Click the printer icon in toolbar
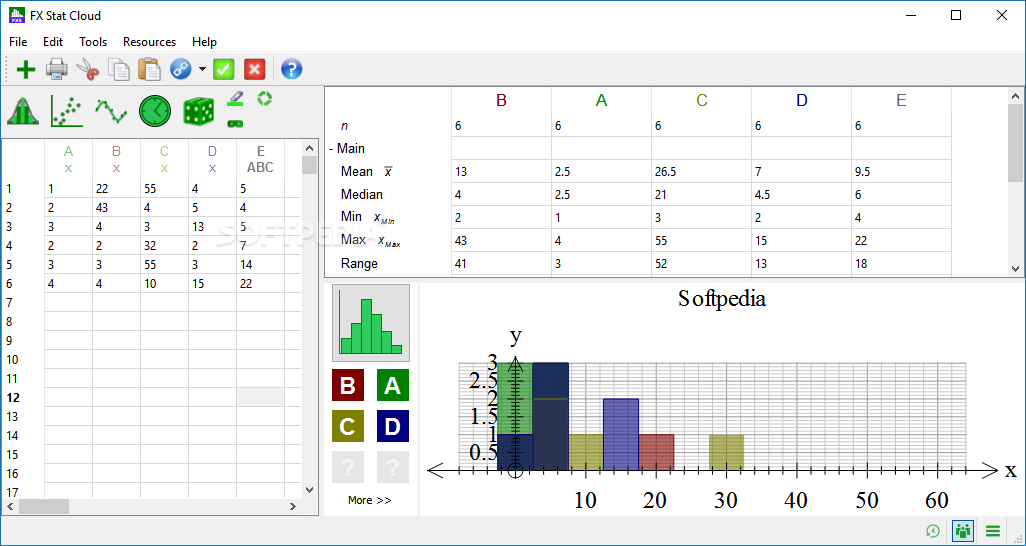This screenshot has height=546, width=1026. [57, 69]
